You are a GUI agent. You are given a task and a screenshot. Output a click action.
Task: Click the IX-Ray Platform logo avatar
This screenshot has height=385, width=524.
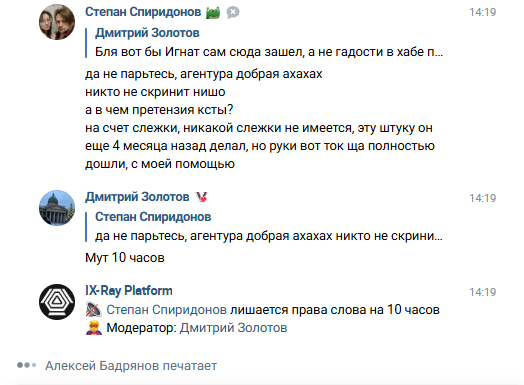point(57,302)
